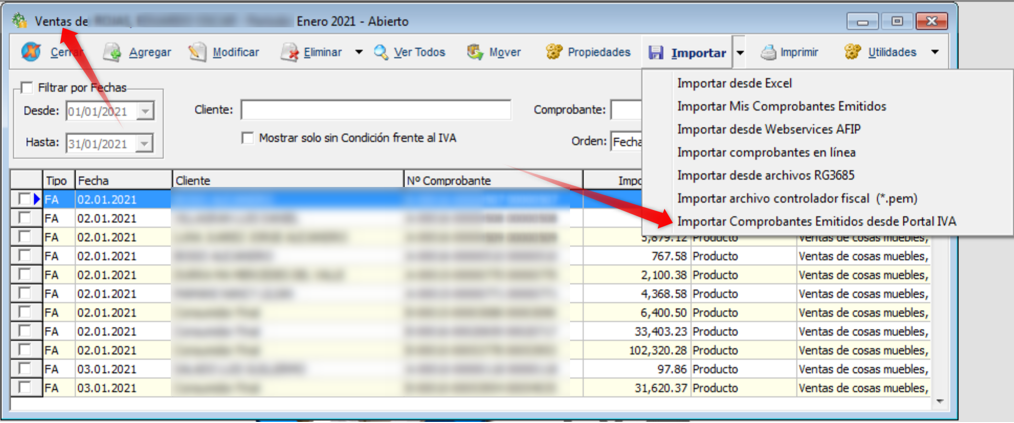Open Ver Todos magnifier icon

(x=382, y=52)
